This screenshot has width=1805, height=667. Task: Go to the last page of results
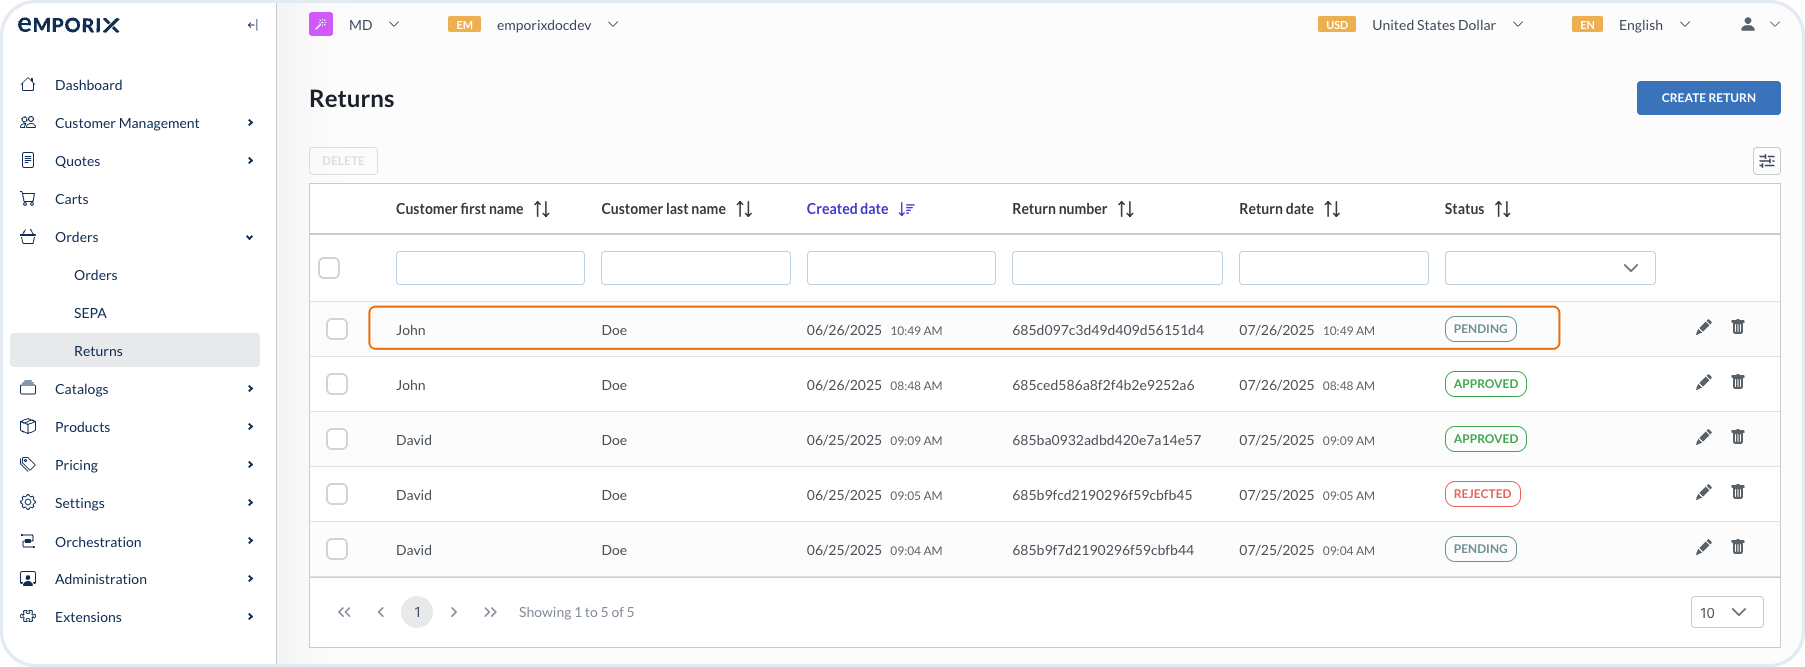click(490, 612)
